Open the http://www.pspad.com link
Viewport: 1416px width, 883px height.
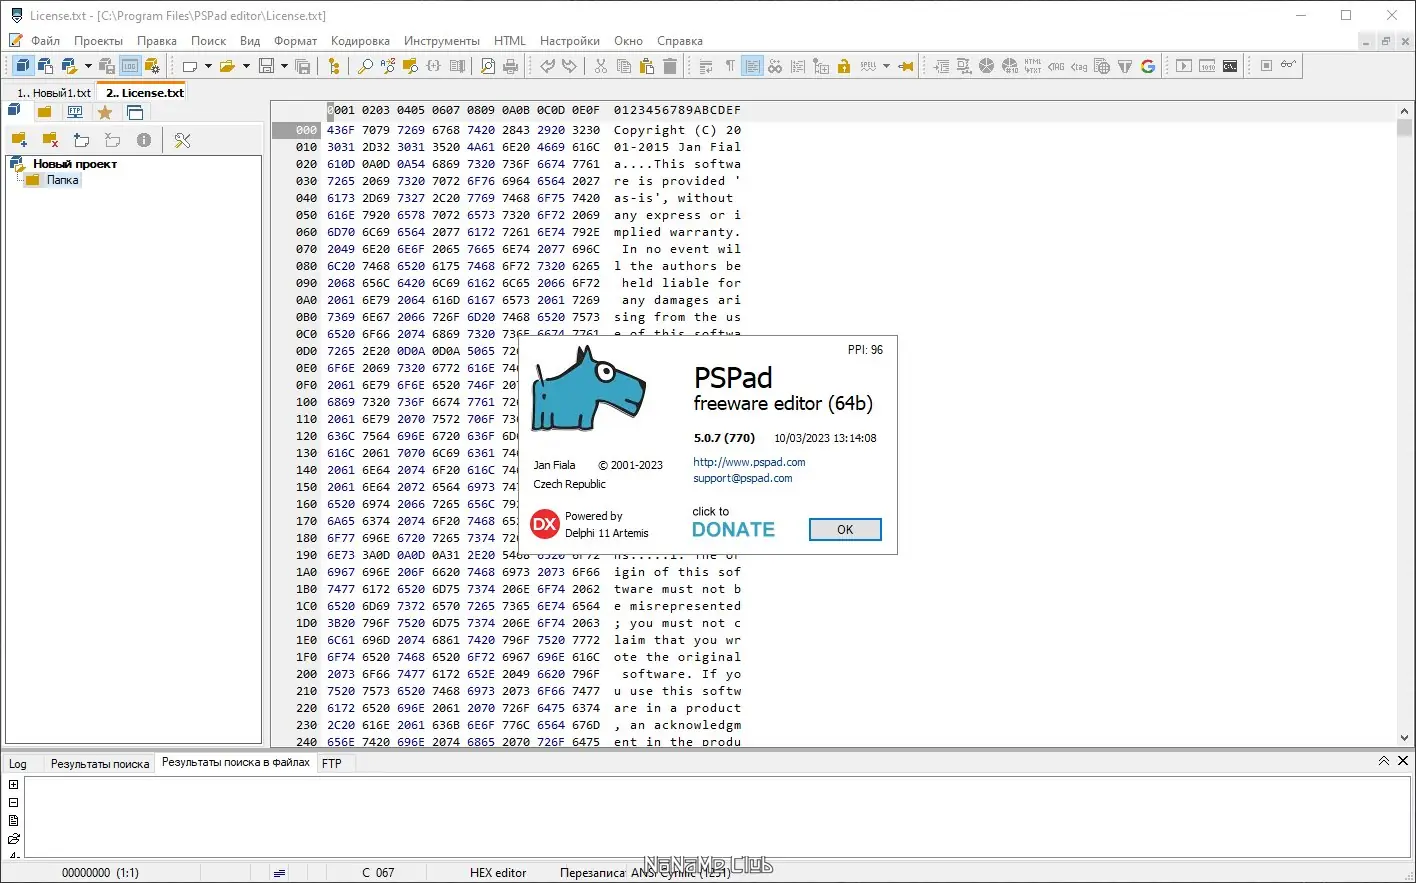tap(749, 462)
